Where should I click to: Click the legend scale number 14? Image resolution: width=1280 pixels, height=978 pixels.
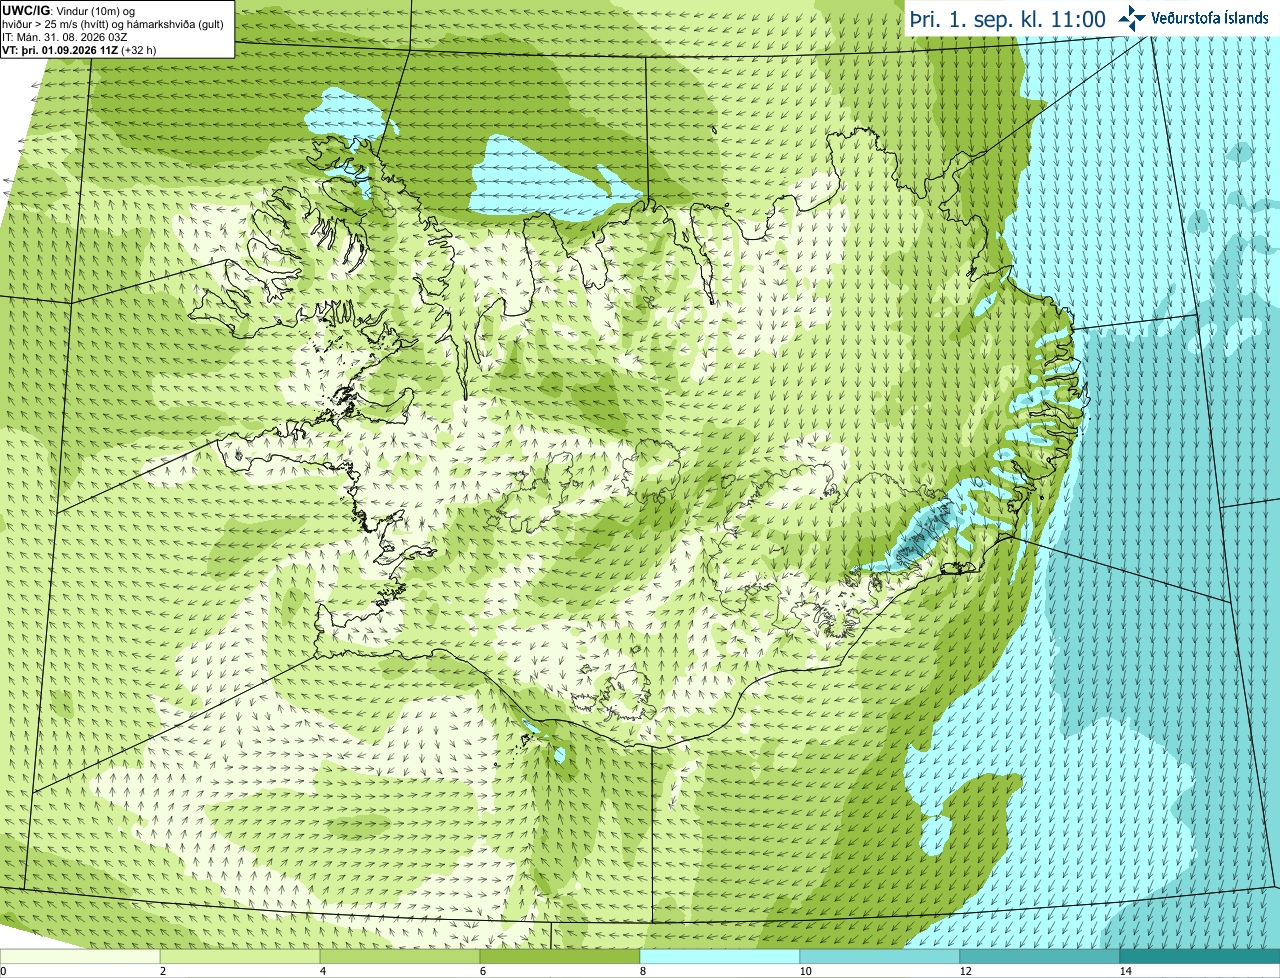tap(1125, 971)
